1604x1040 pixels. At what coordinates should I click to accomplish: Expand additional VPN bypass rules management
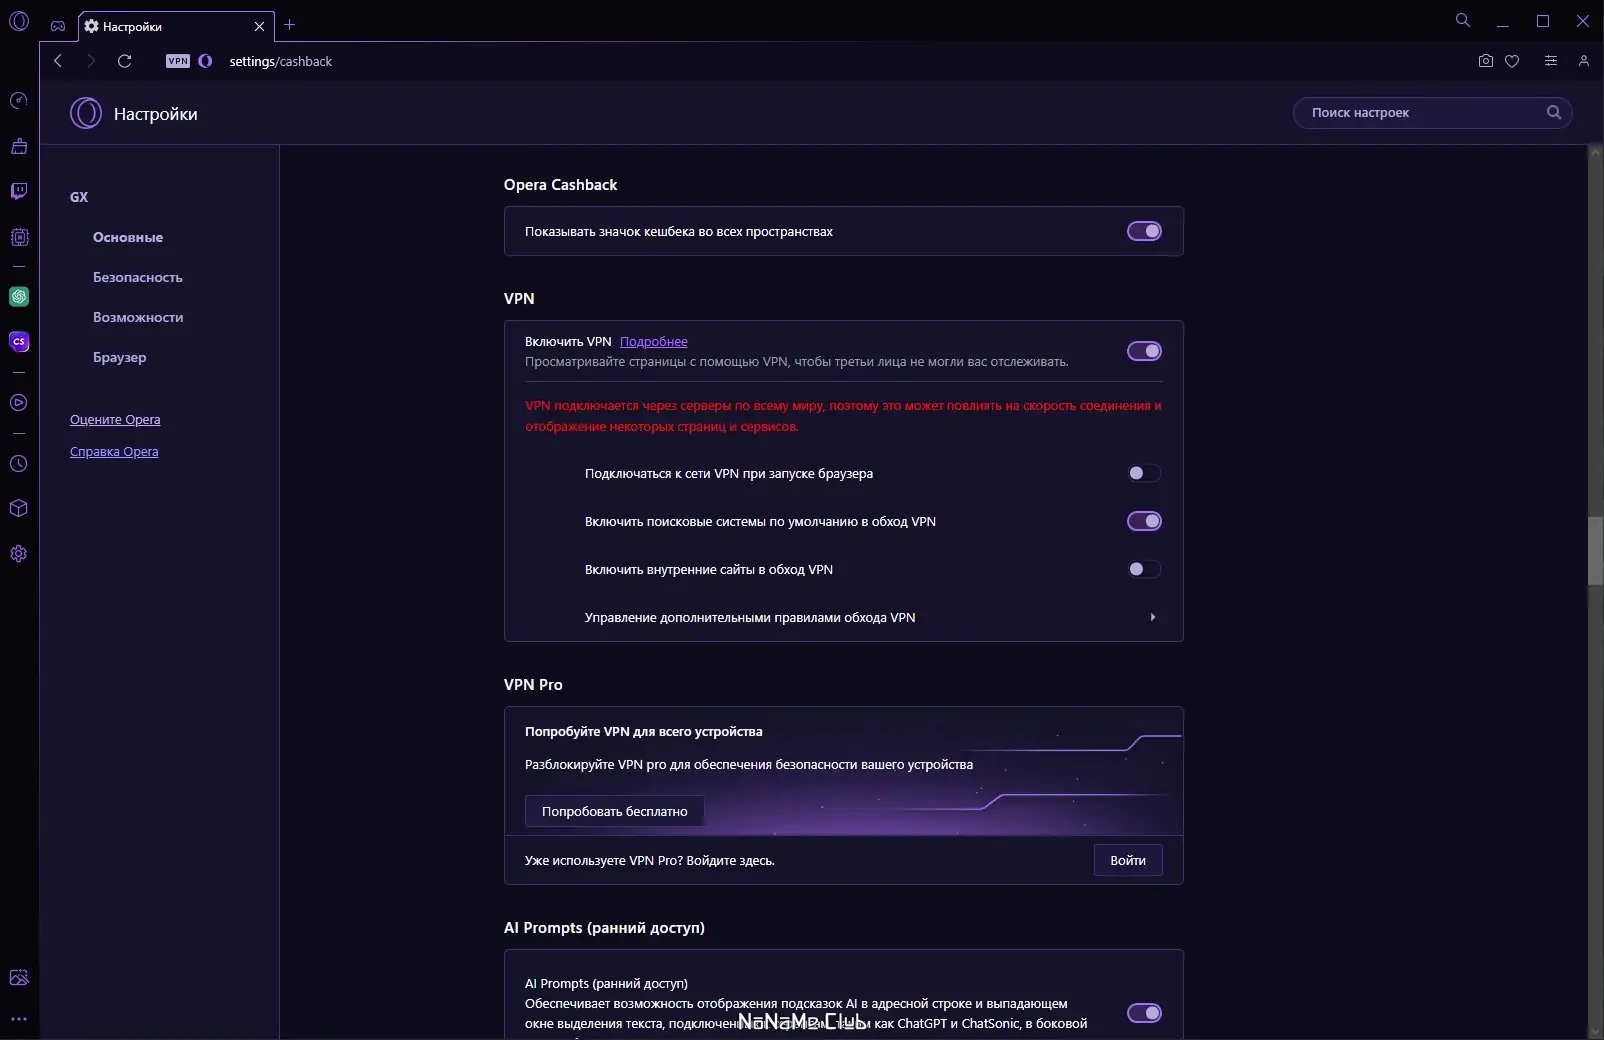[1152, 617]
